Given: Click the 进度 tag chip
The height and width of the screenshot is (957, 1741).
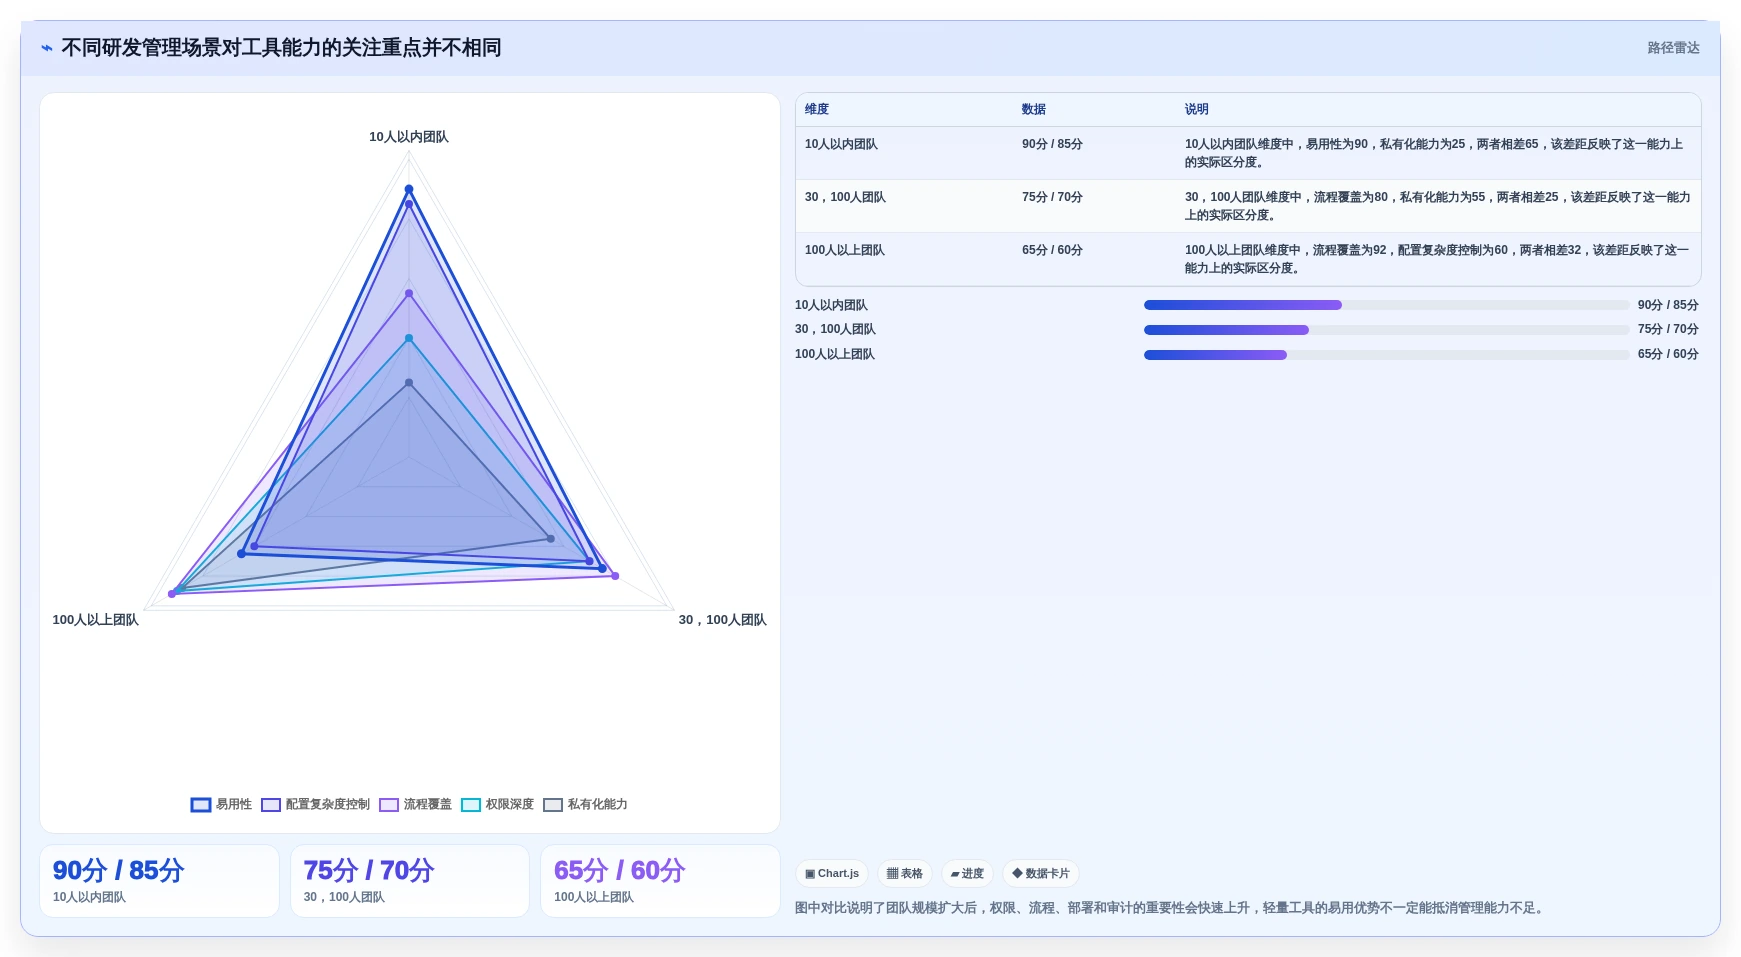Looking at the screenshot, I should click(x=967, y=873).
